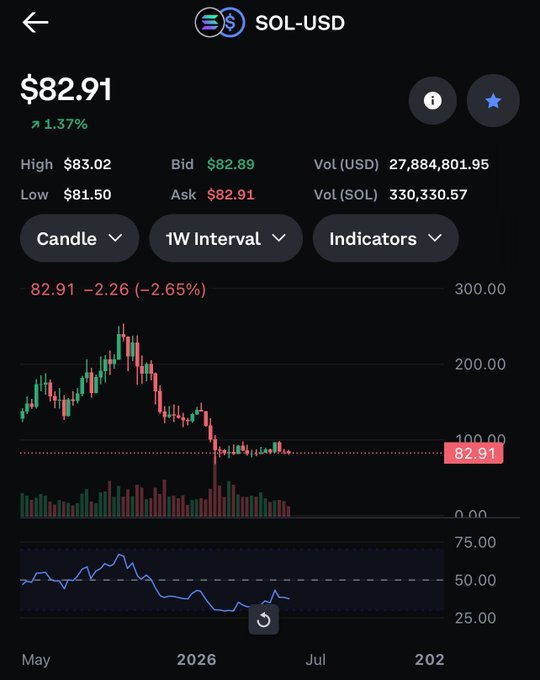The width and height of the screenshot is (540, 680).
Task: Click the Jul time axis label
Action: tap(316, 660)
